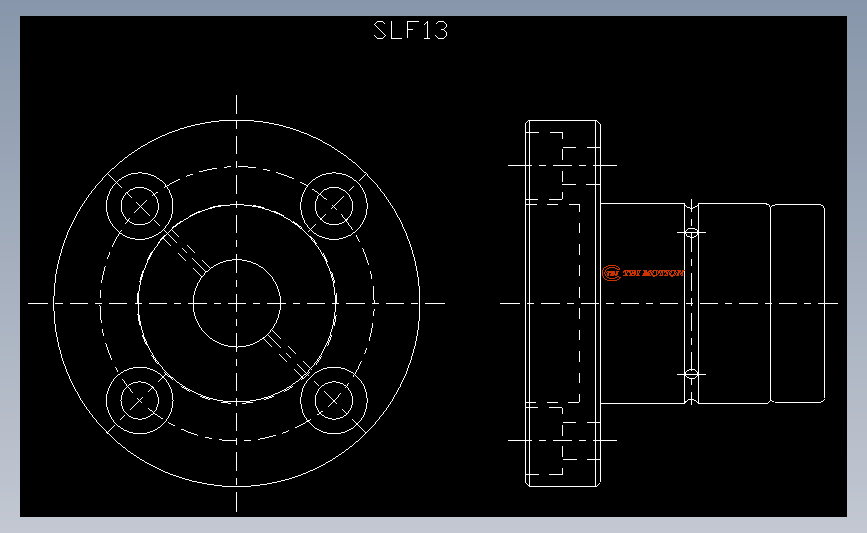Pick the upper-left bolt hole on the flange
The width and height of the screenshot is (867, 533).
[x=139, y=206]
